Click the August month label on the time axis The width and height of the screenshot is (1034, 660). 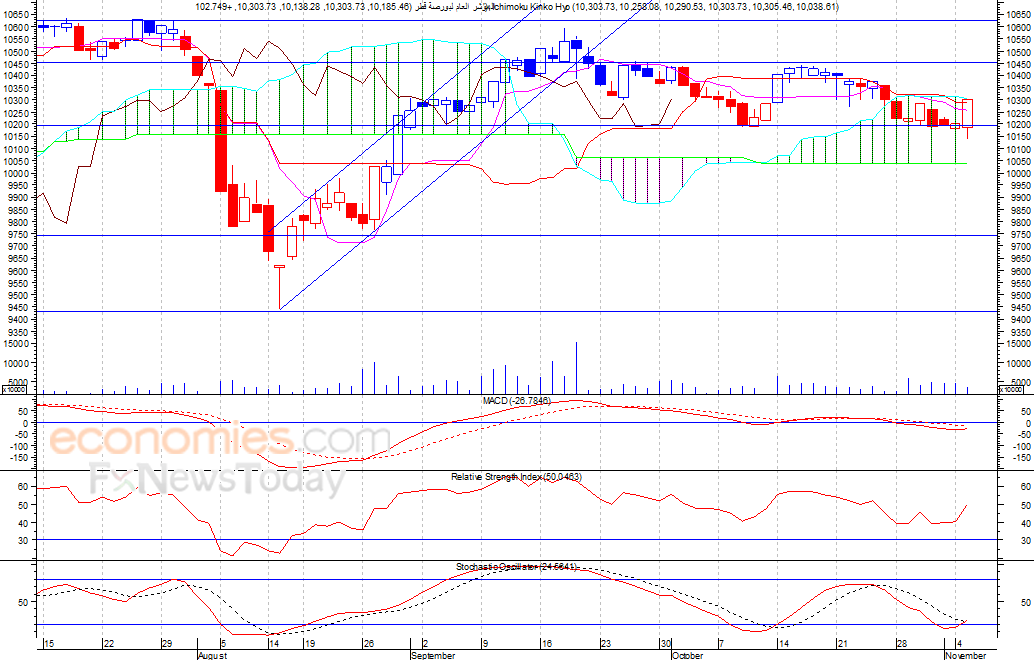pos(212,655)
